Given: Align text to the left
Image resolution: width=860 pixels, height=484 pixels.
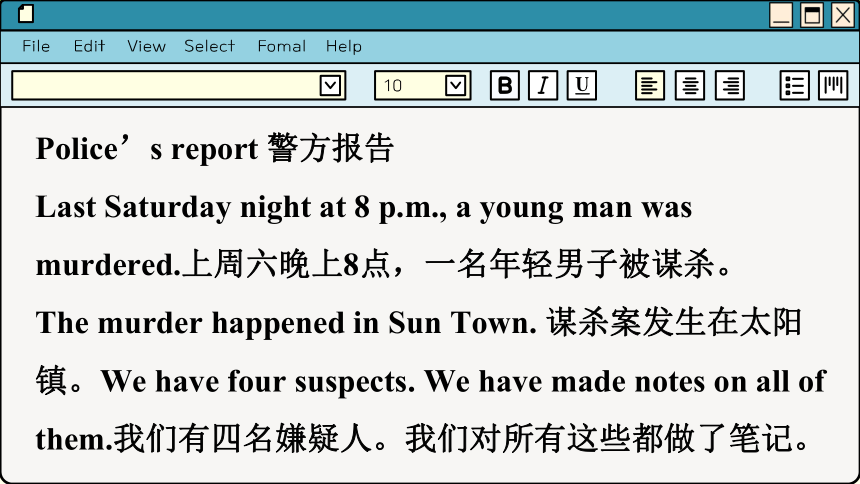Looking at the screenshot, I should pos(650,86).
